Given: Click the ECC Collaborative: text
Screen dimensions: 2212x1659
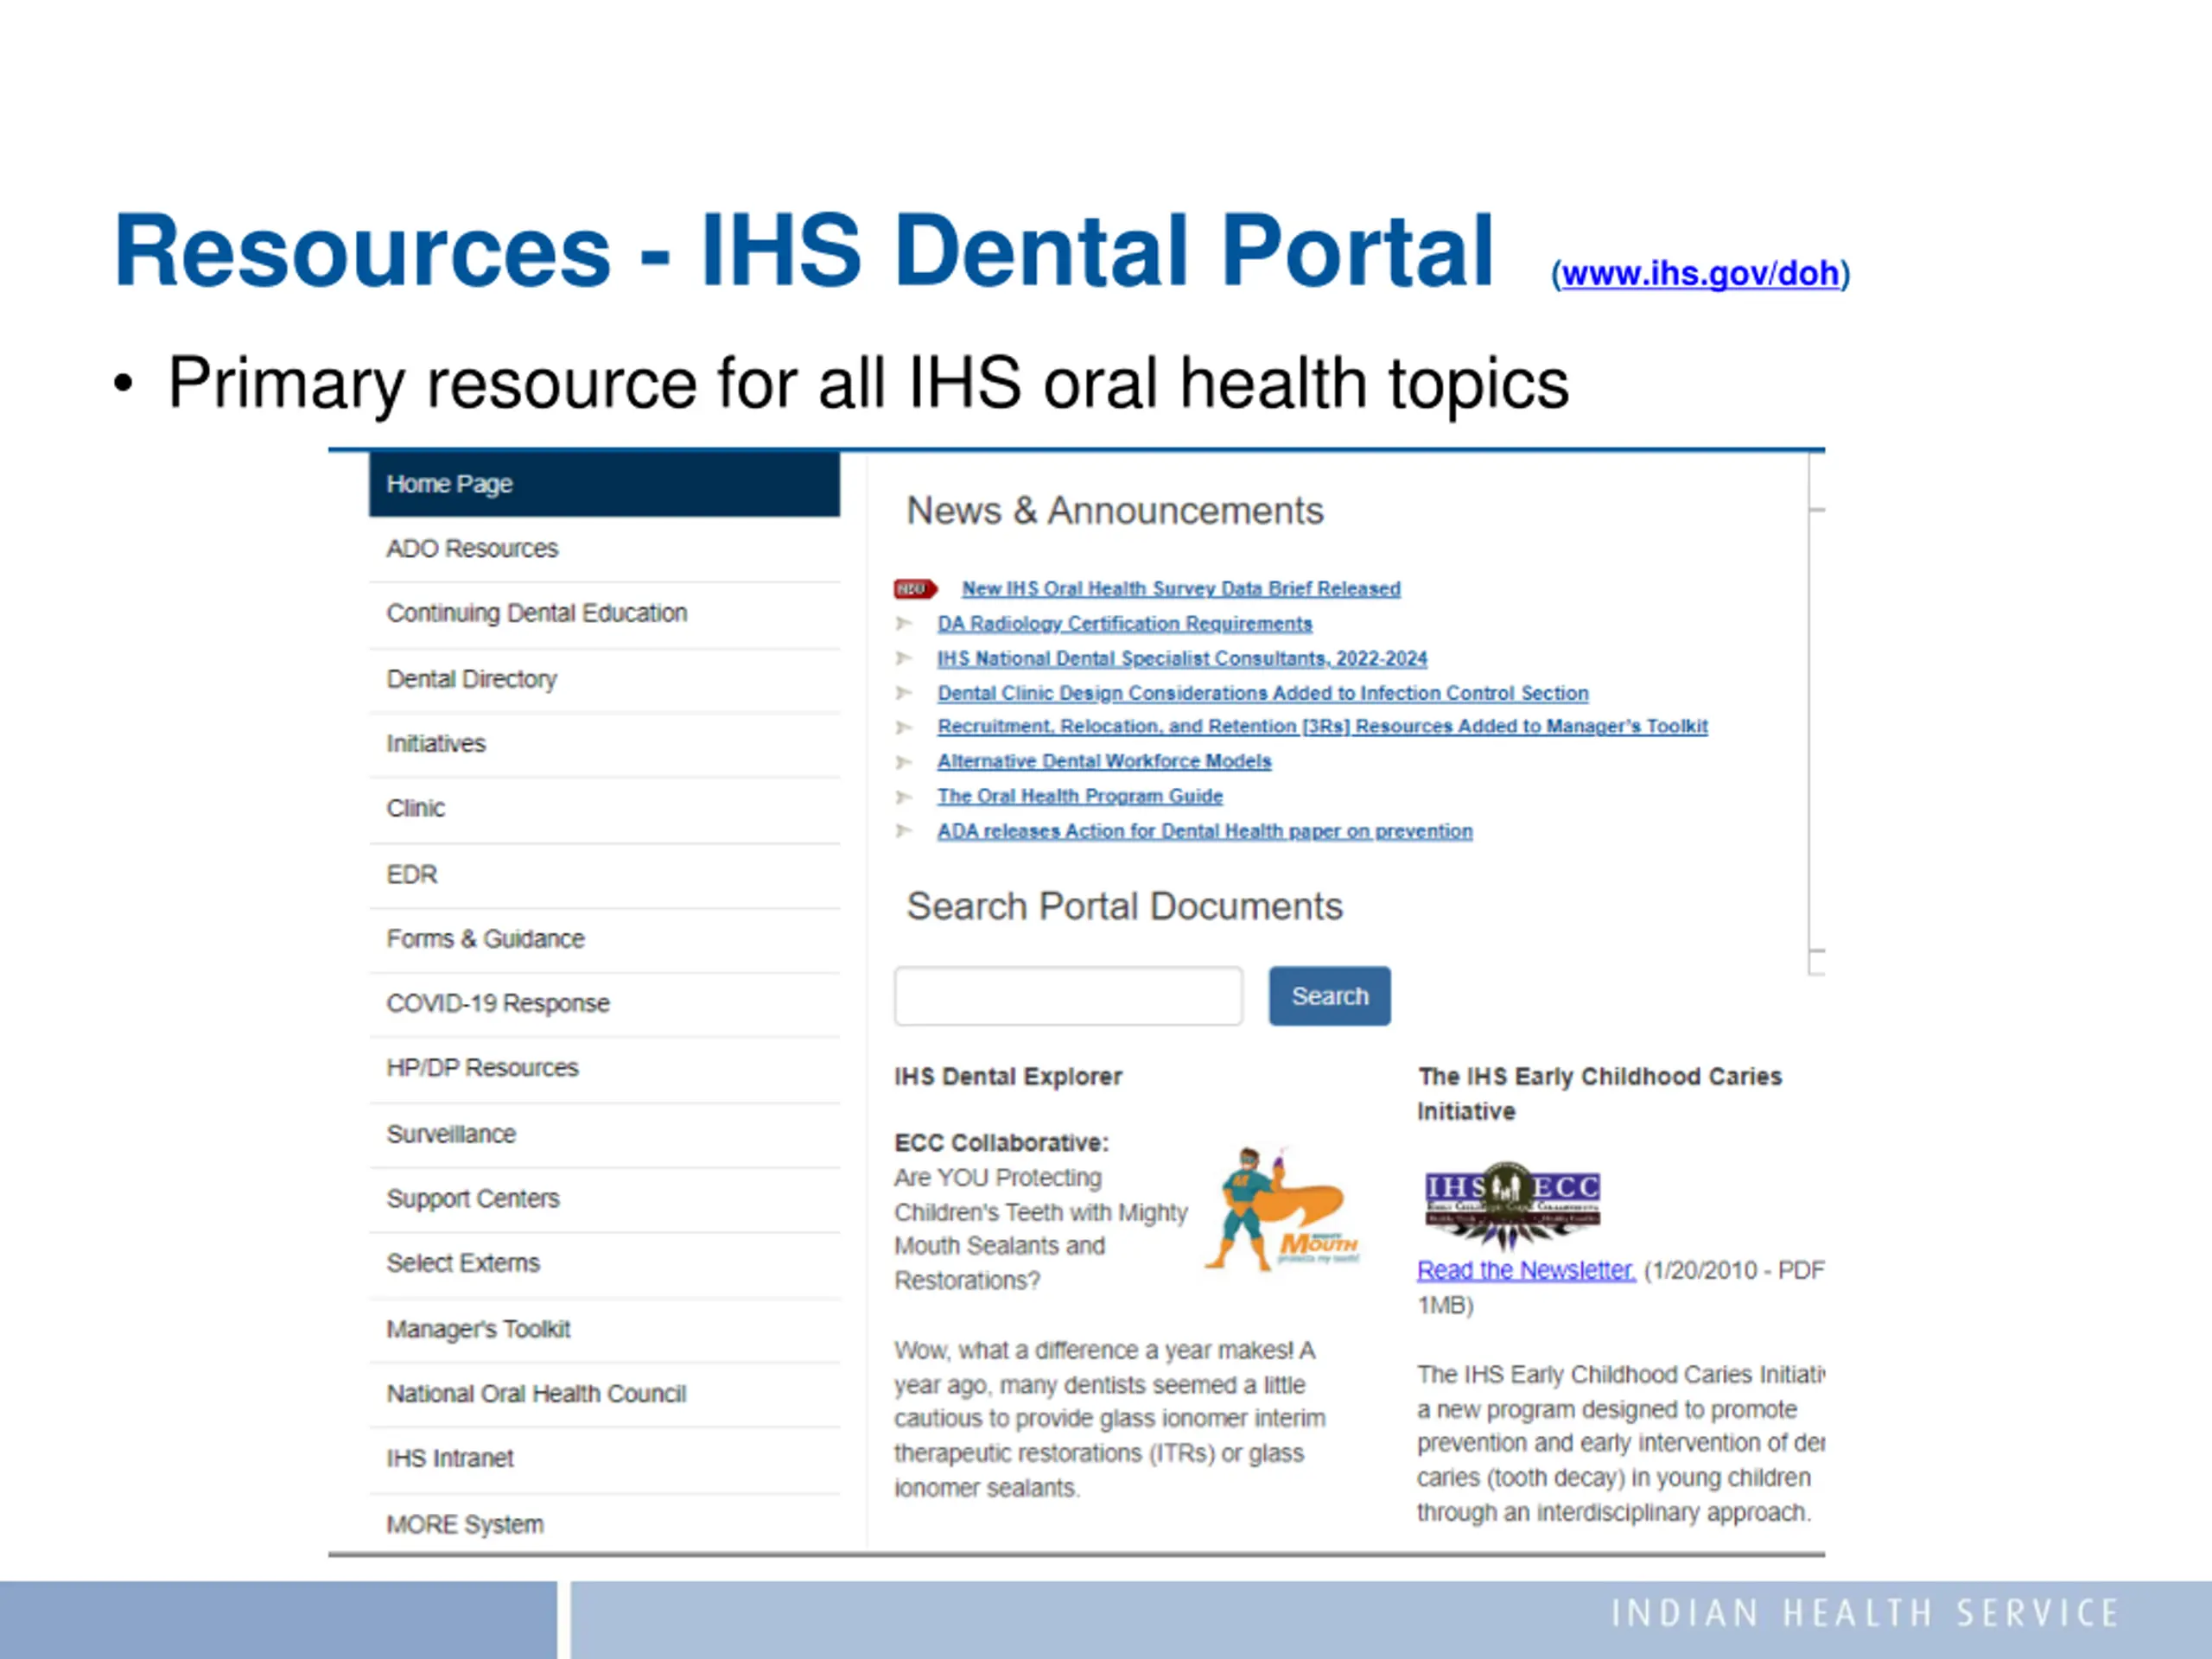Looking at the screenshot, I should [x=1001, y=1143].
